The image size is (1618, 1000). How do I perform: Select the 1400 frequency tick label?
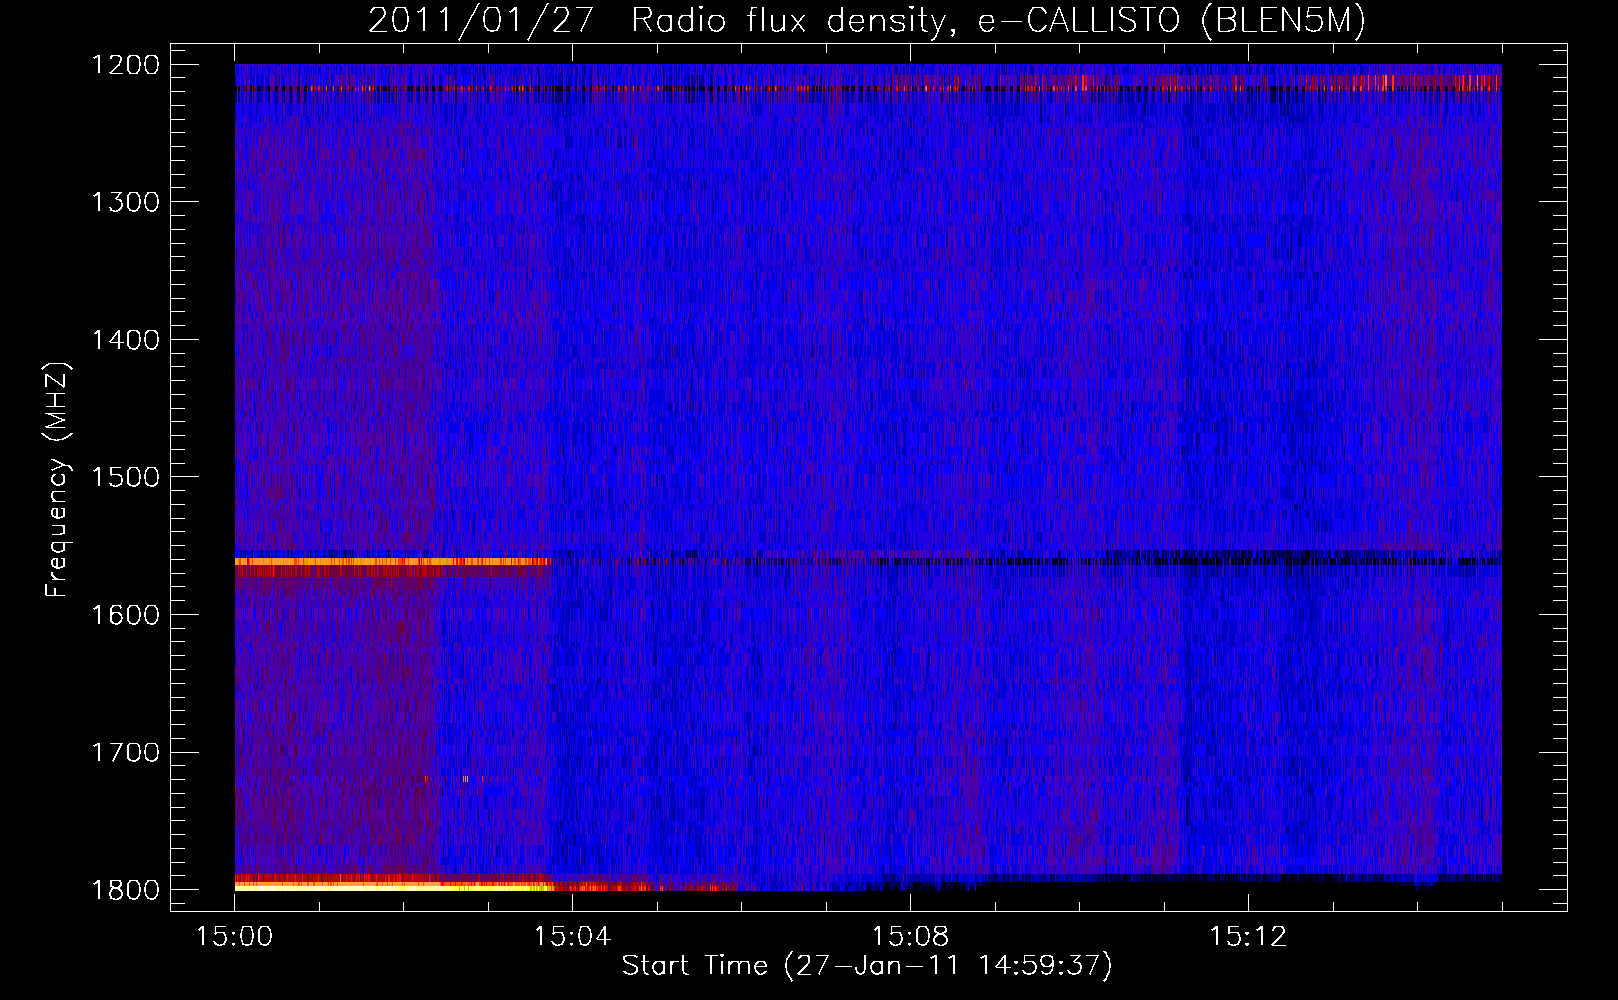pos(126,340)
